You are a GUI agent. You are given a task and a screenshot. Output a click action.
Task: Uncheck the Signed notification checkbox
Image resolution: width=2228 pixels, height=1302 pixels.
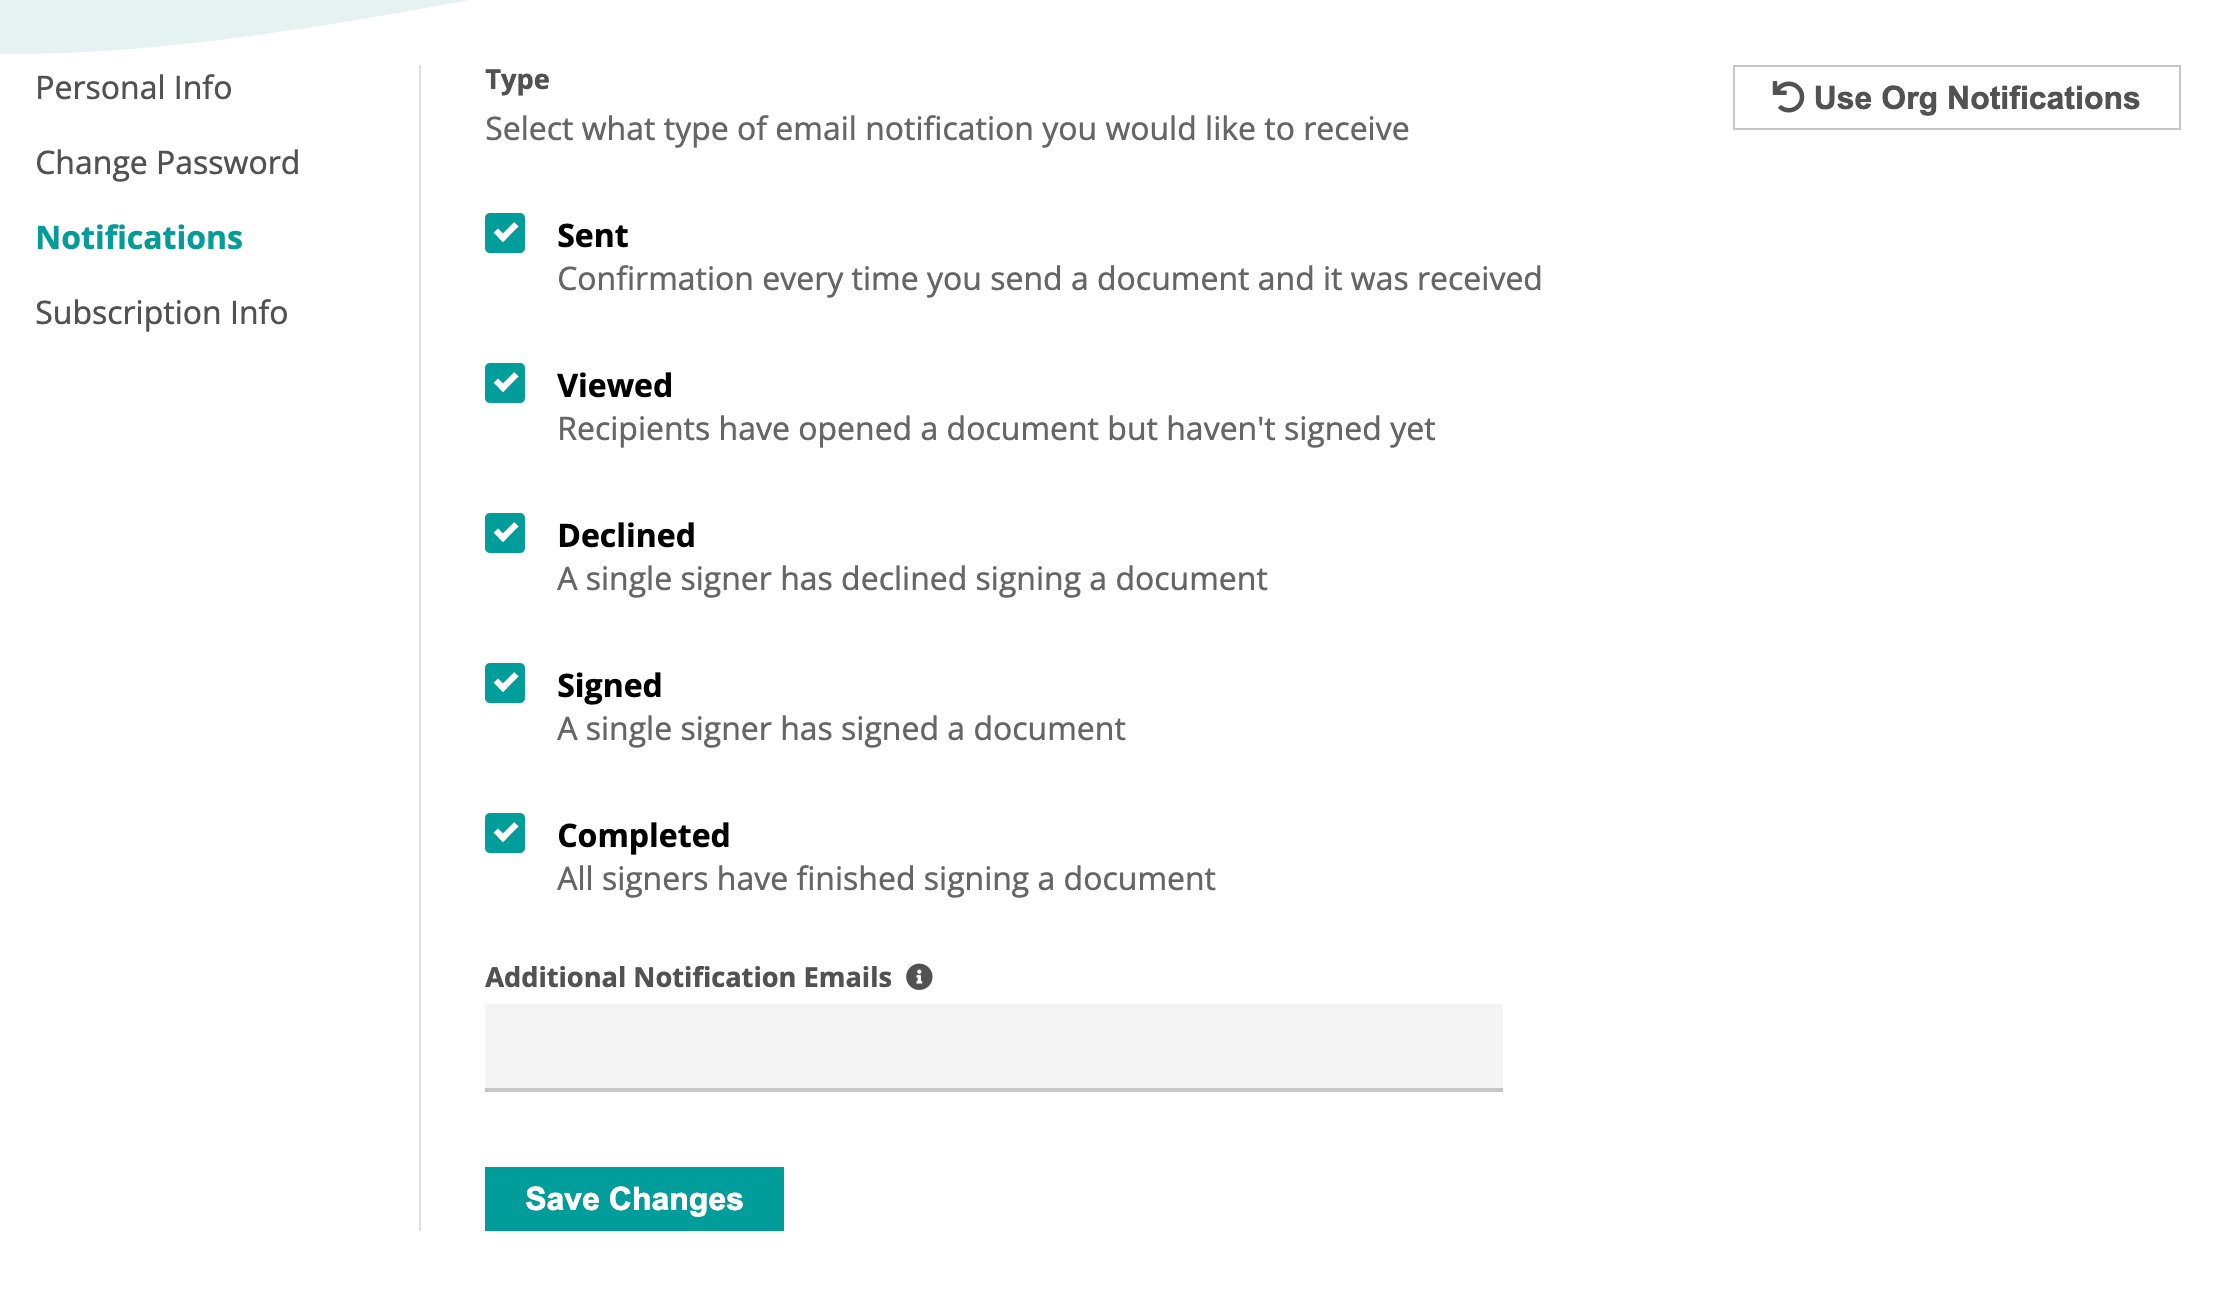click(x=504, y=683)
